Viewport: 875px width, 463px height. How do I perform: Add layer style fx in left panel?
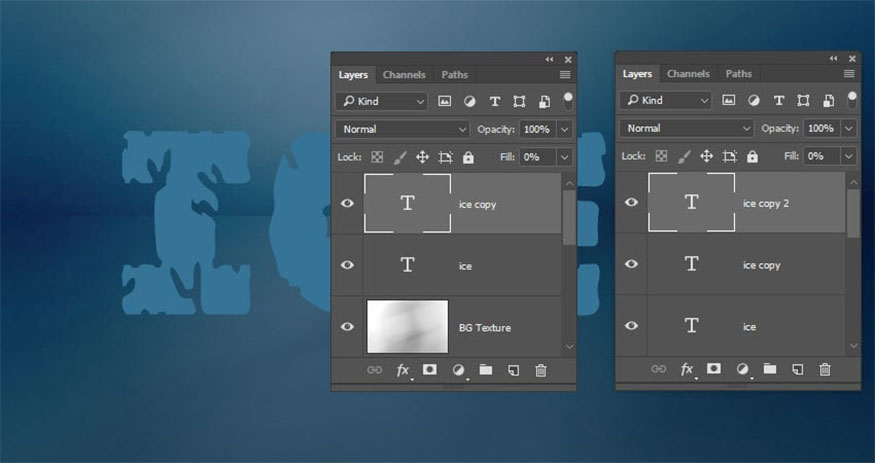click(403, 370)
